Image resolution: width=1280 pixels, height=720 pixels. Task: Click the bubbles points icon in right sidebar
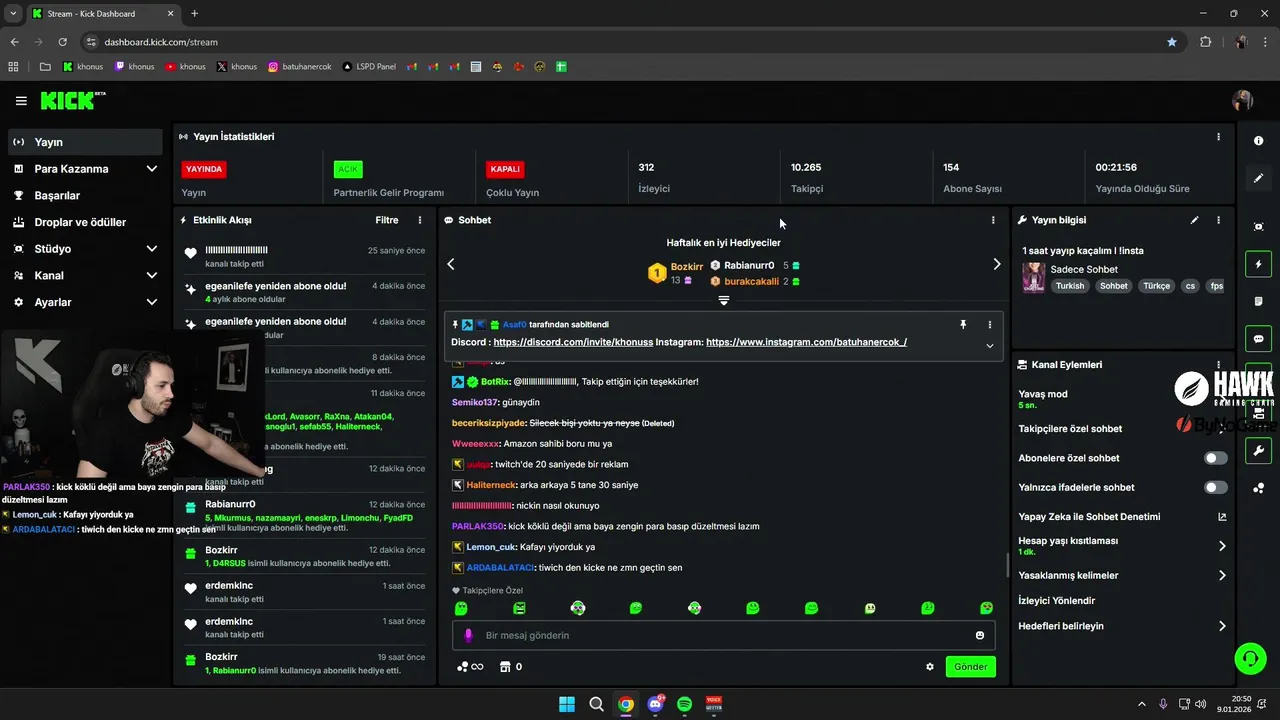coord(1258,488)
